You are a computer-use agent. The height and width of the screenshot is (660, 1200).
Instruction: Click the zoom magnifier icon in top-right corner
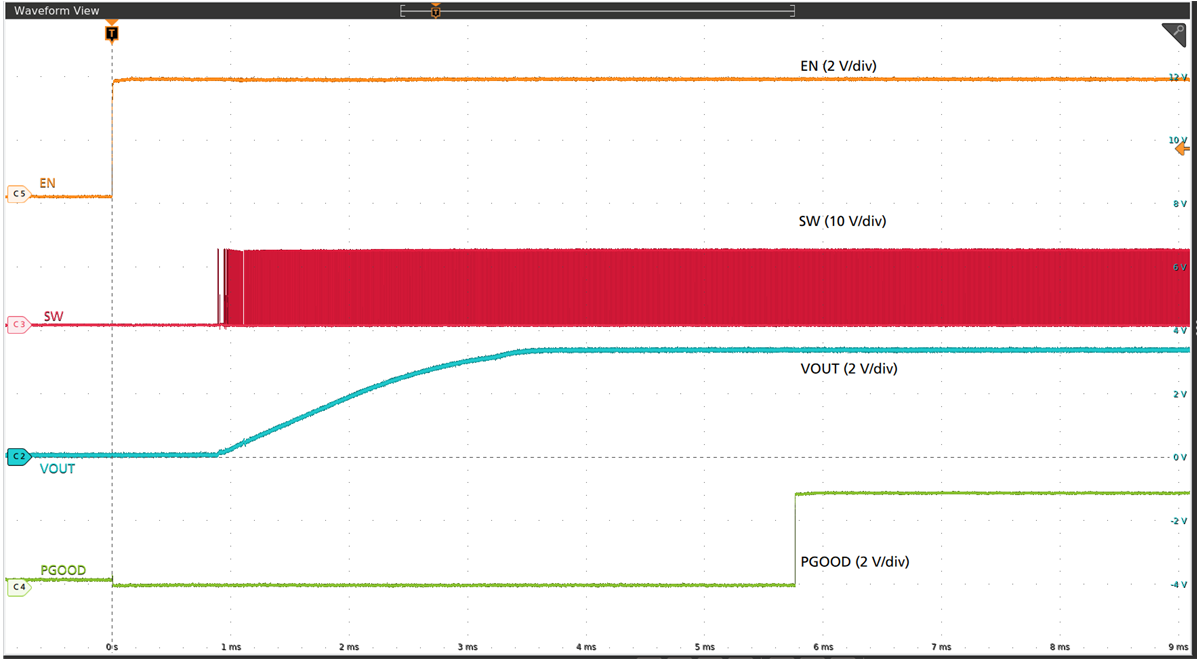pyautogui.click(x=1173, y=35)
